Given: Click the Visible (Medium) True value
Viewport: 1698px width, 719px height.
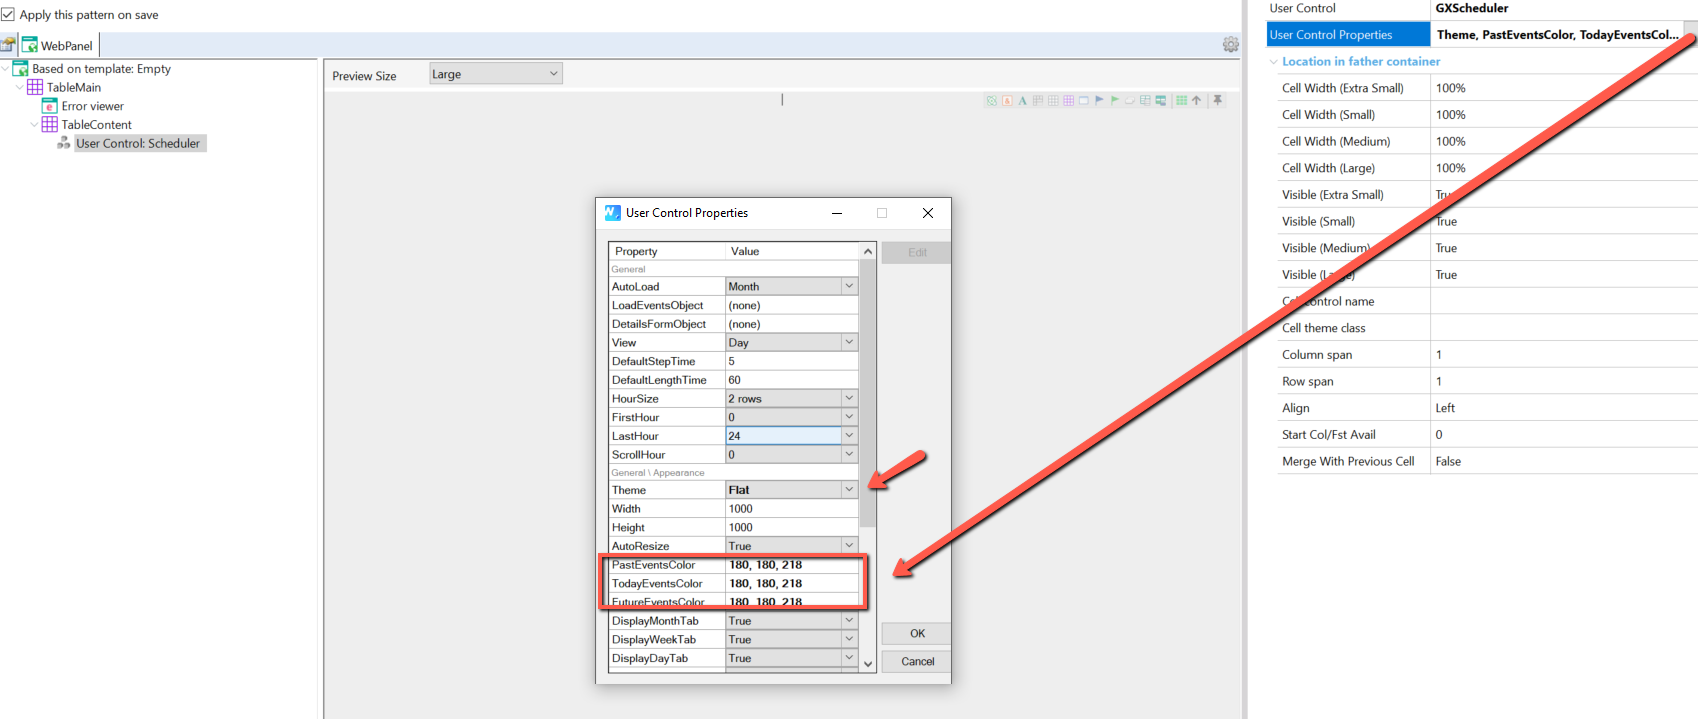Looking at the screenshot, I should (x=1563, y=248).
